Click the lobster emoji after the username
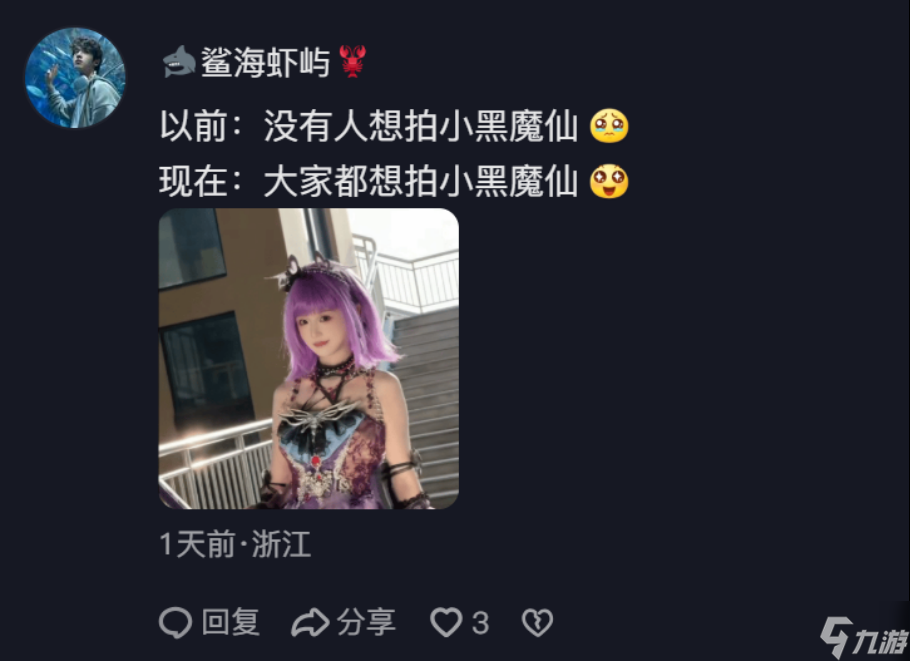This screenshot has width=910, height=661. [352, 62]
